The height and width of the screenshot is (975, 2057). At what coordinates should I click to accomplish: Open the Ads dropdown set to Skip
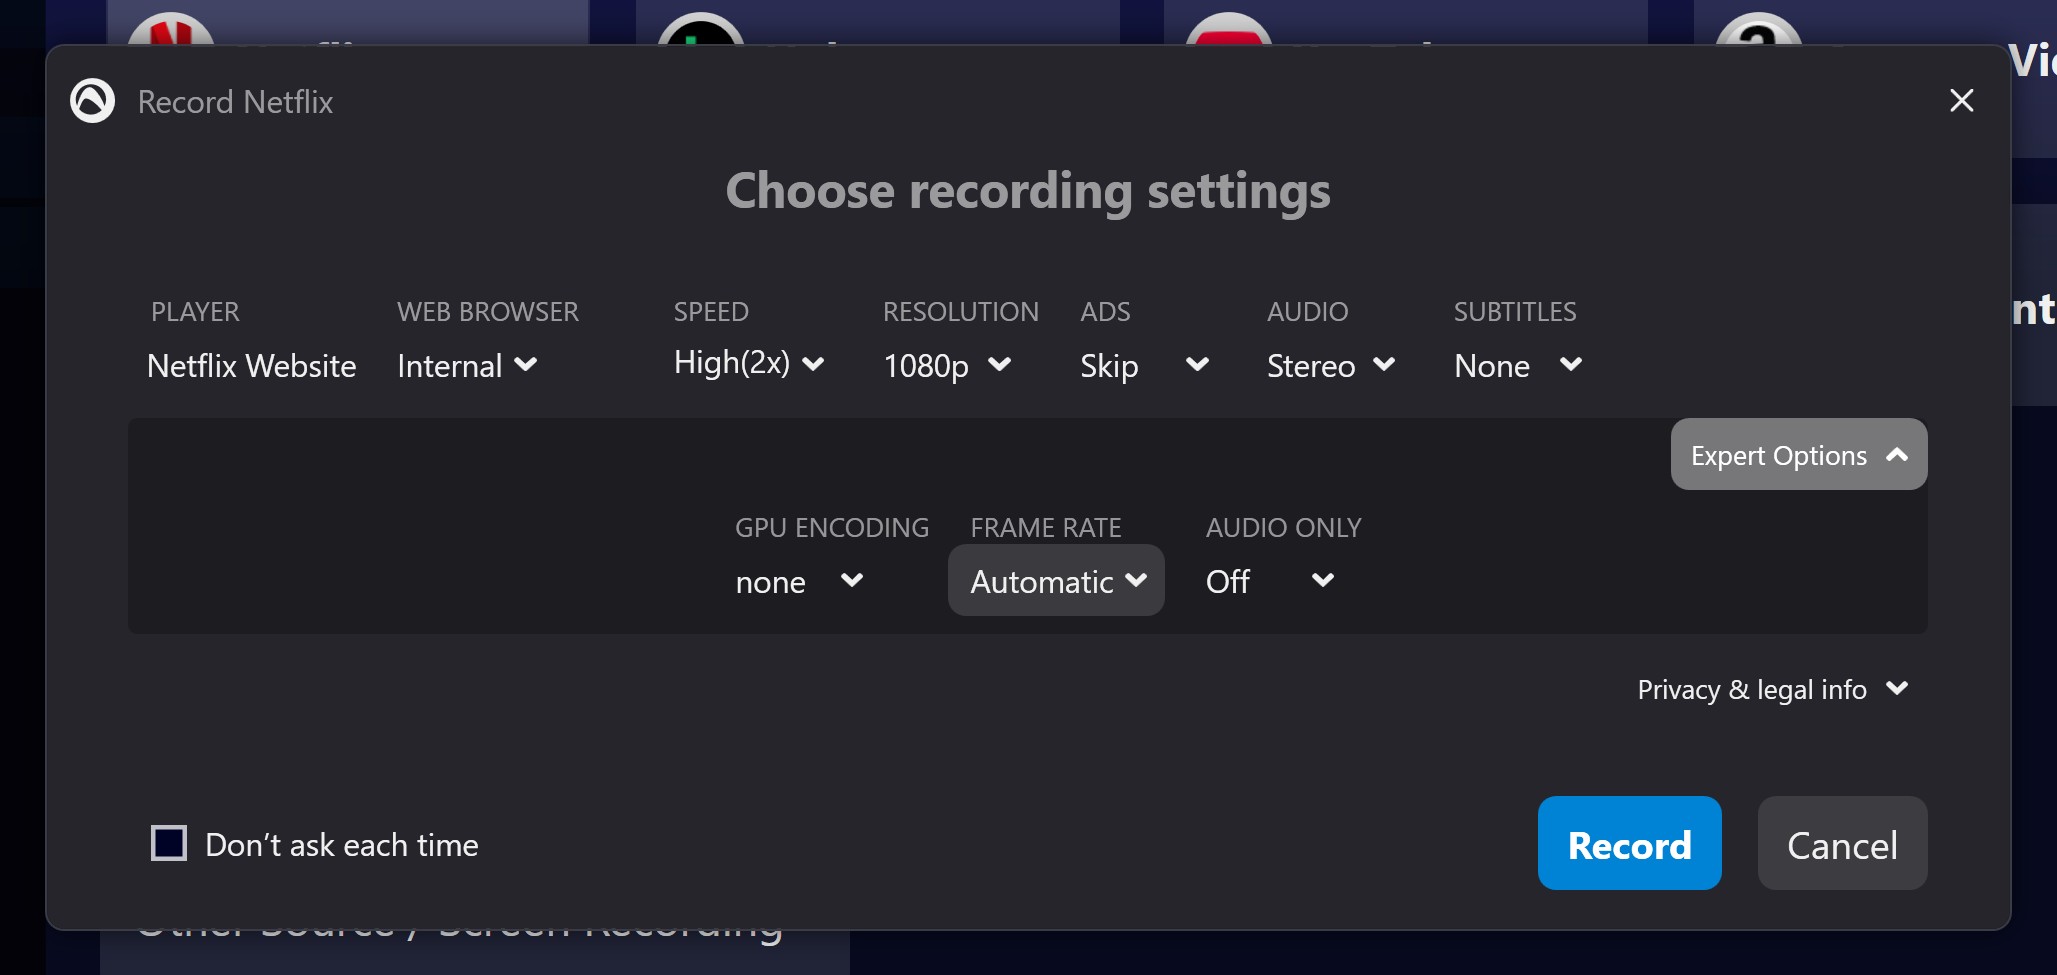[1145, 365]
